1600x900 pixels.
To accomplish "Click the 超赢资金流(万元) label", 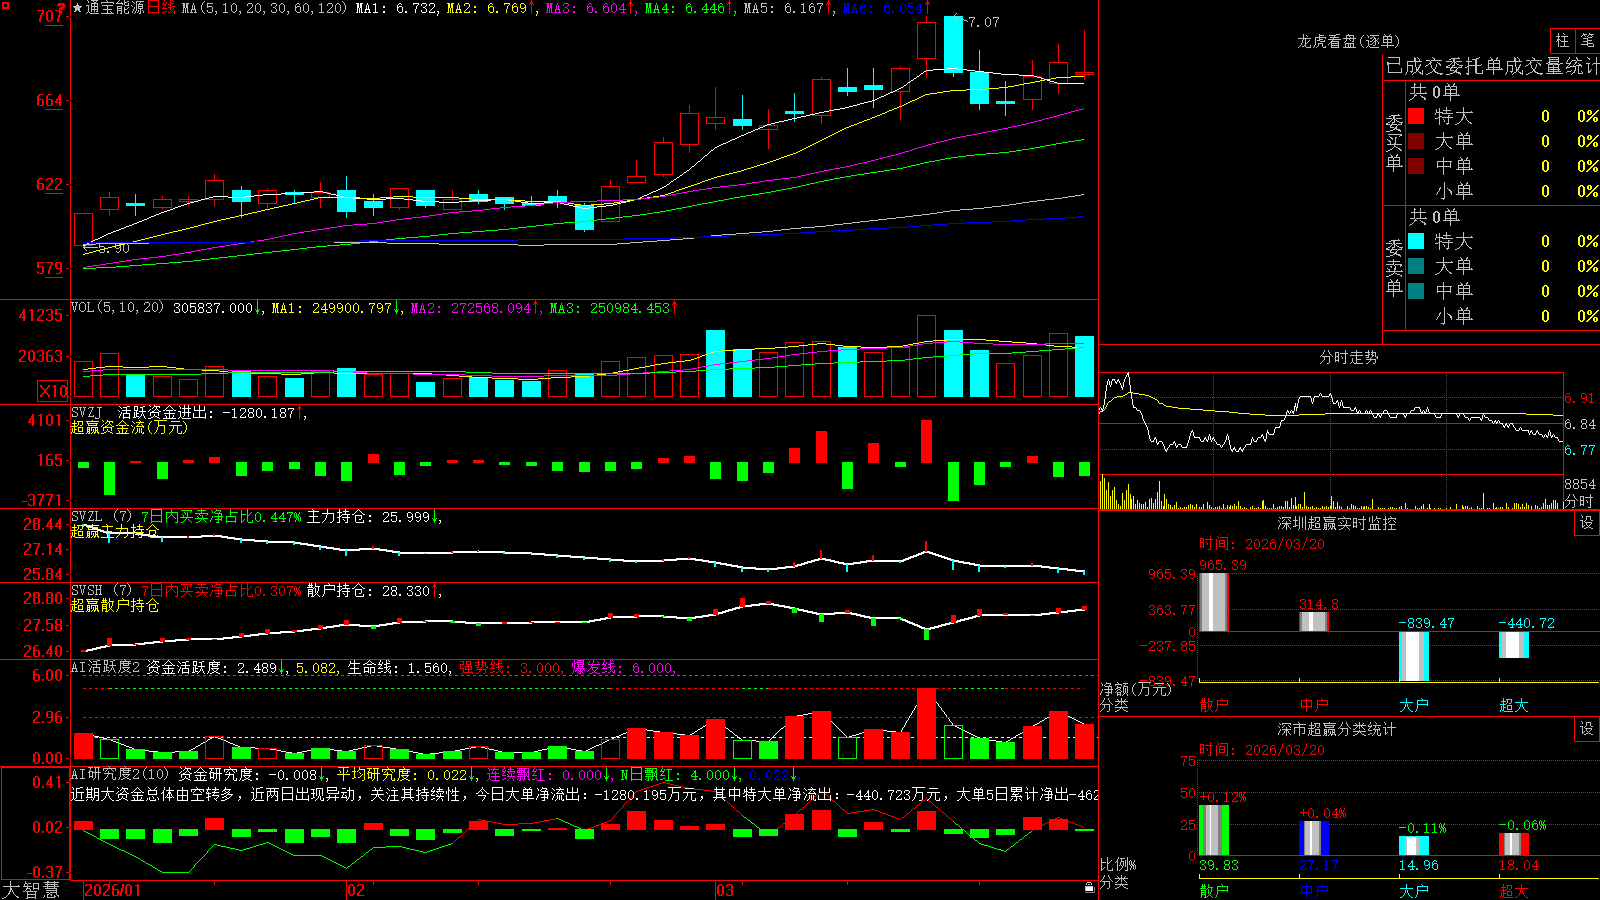I will pos(129,427).
